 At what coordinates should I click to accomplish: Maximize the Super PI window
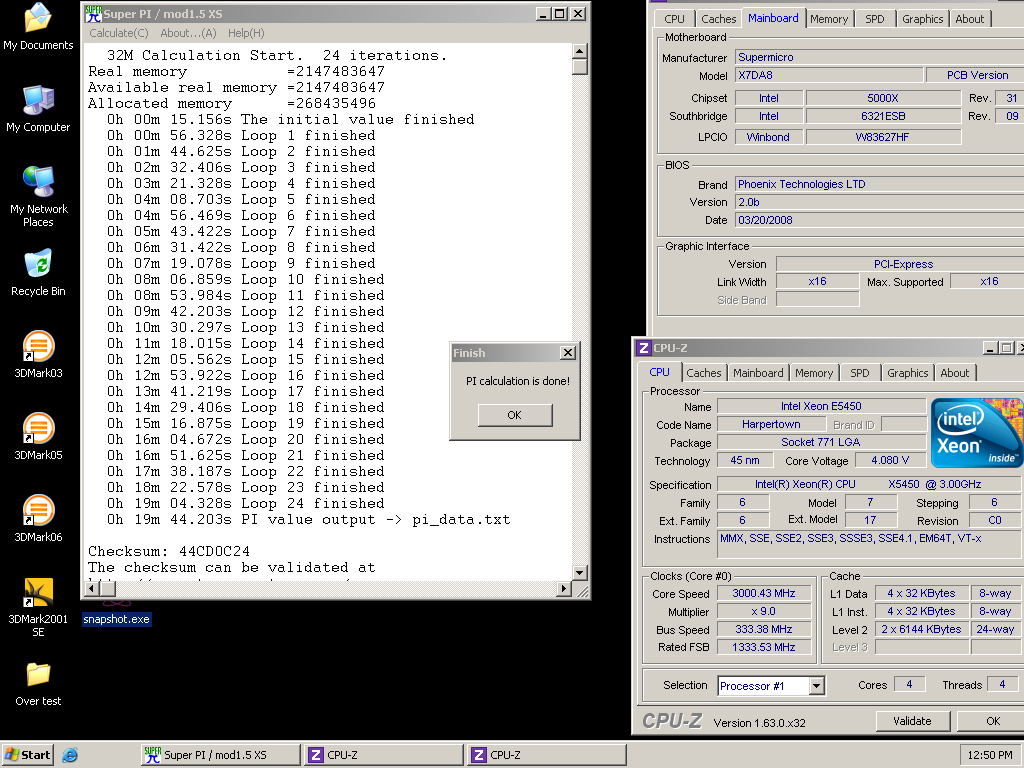coord(560,14)
